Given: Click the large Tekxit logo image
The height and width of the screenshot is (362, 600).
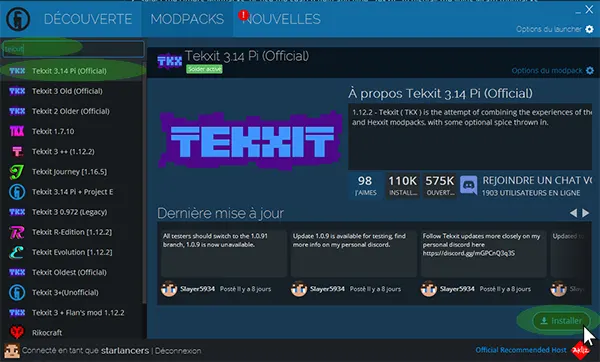Looking at the screenshot, I should pos(251,140).
